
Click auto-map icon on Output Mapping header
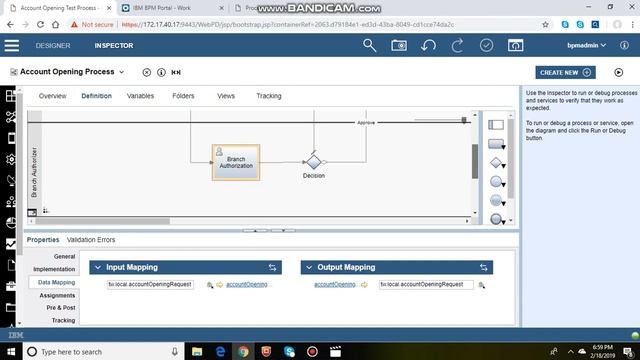pos(484,267)
